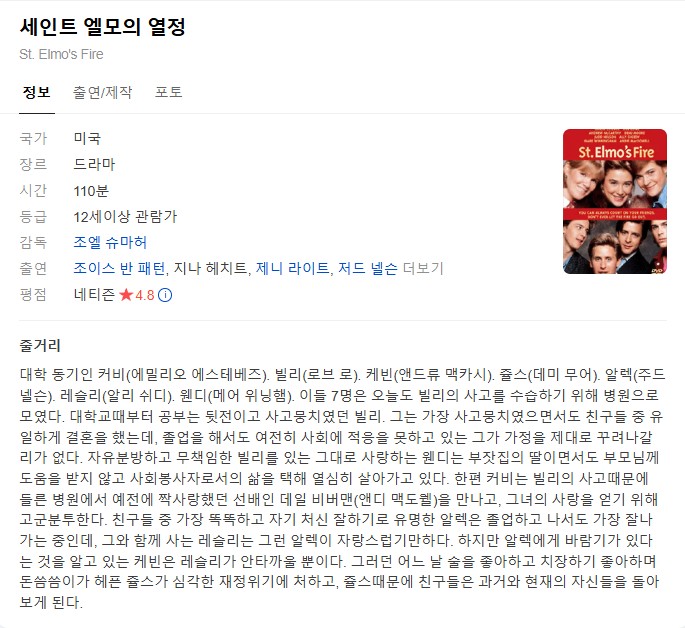This screenshot has height=628, width=685.
Task: Click the red star rating icon
Action: (x=126, y=295)
